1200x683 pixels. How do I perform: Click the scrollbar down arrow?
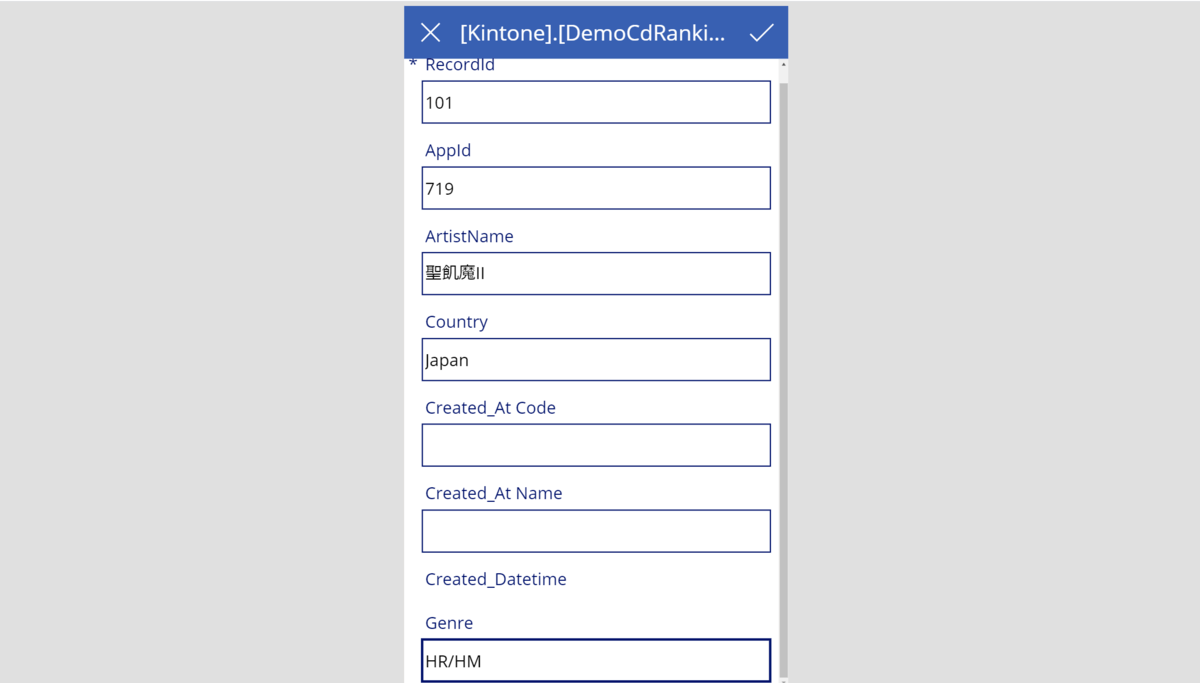click(784, 680)
